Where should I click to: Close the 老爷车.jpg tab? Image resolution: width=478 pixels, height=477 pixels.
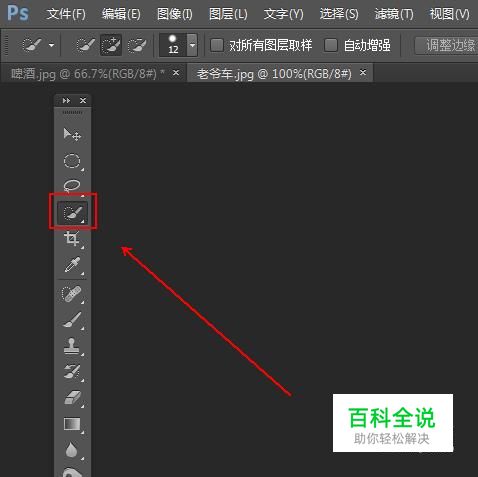coord(363,72)
